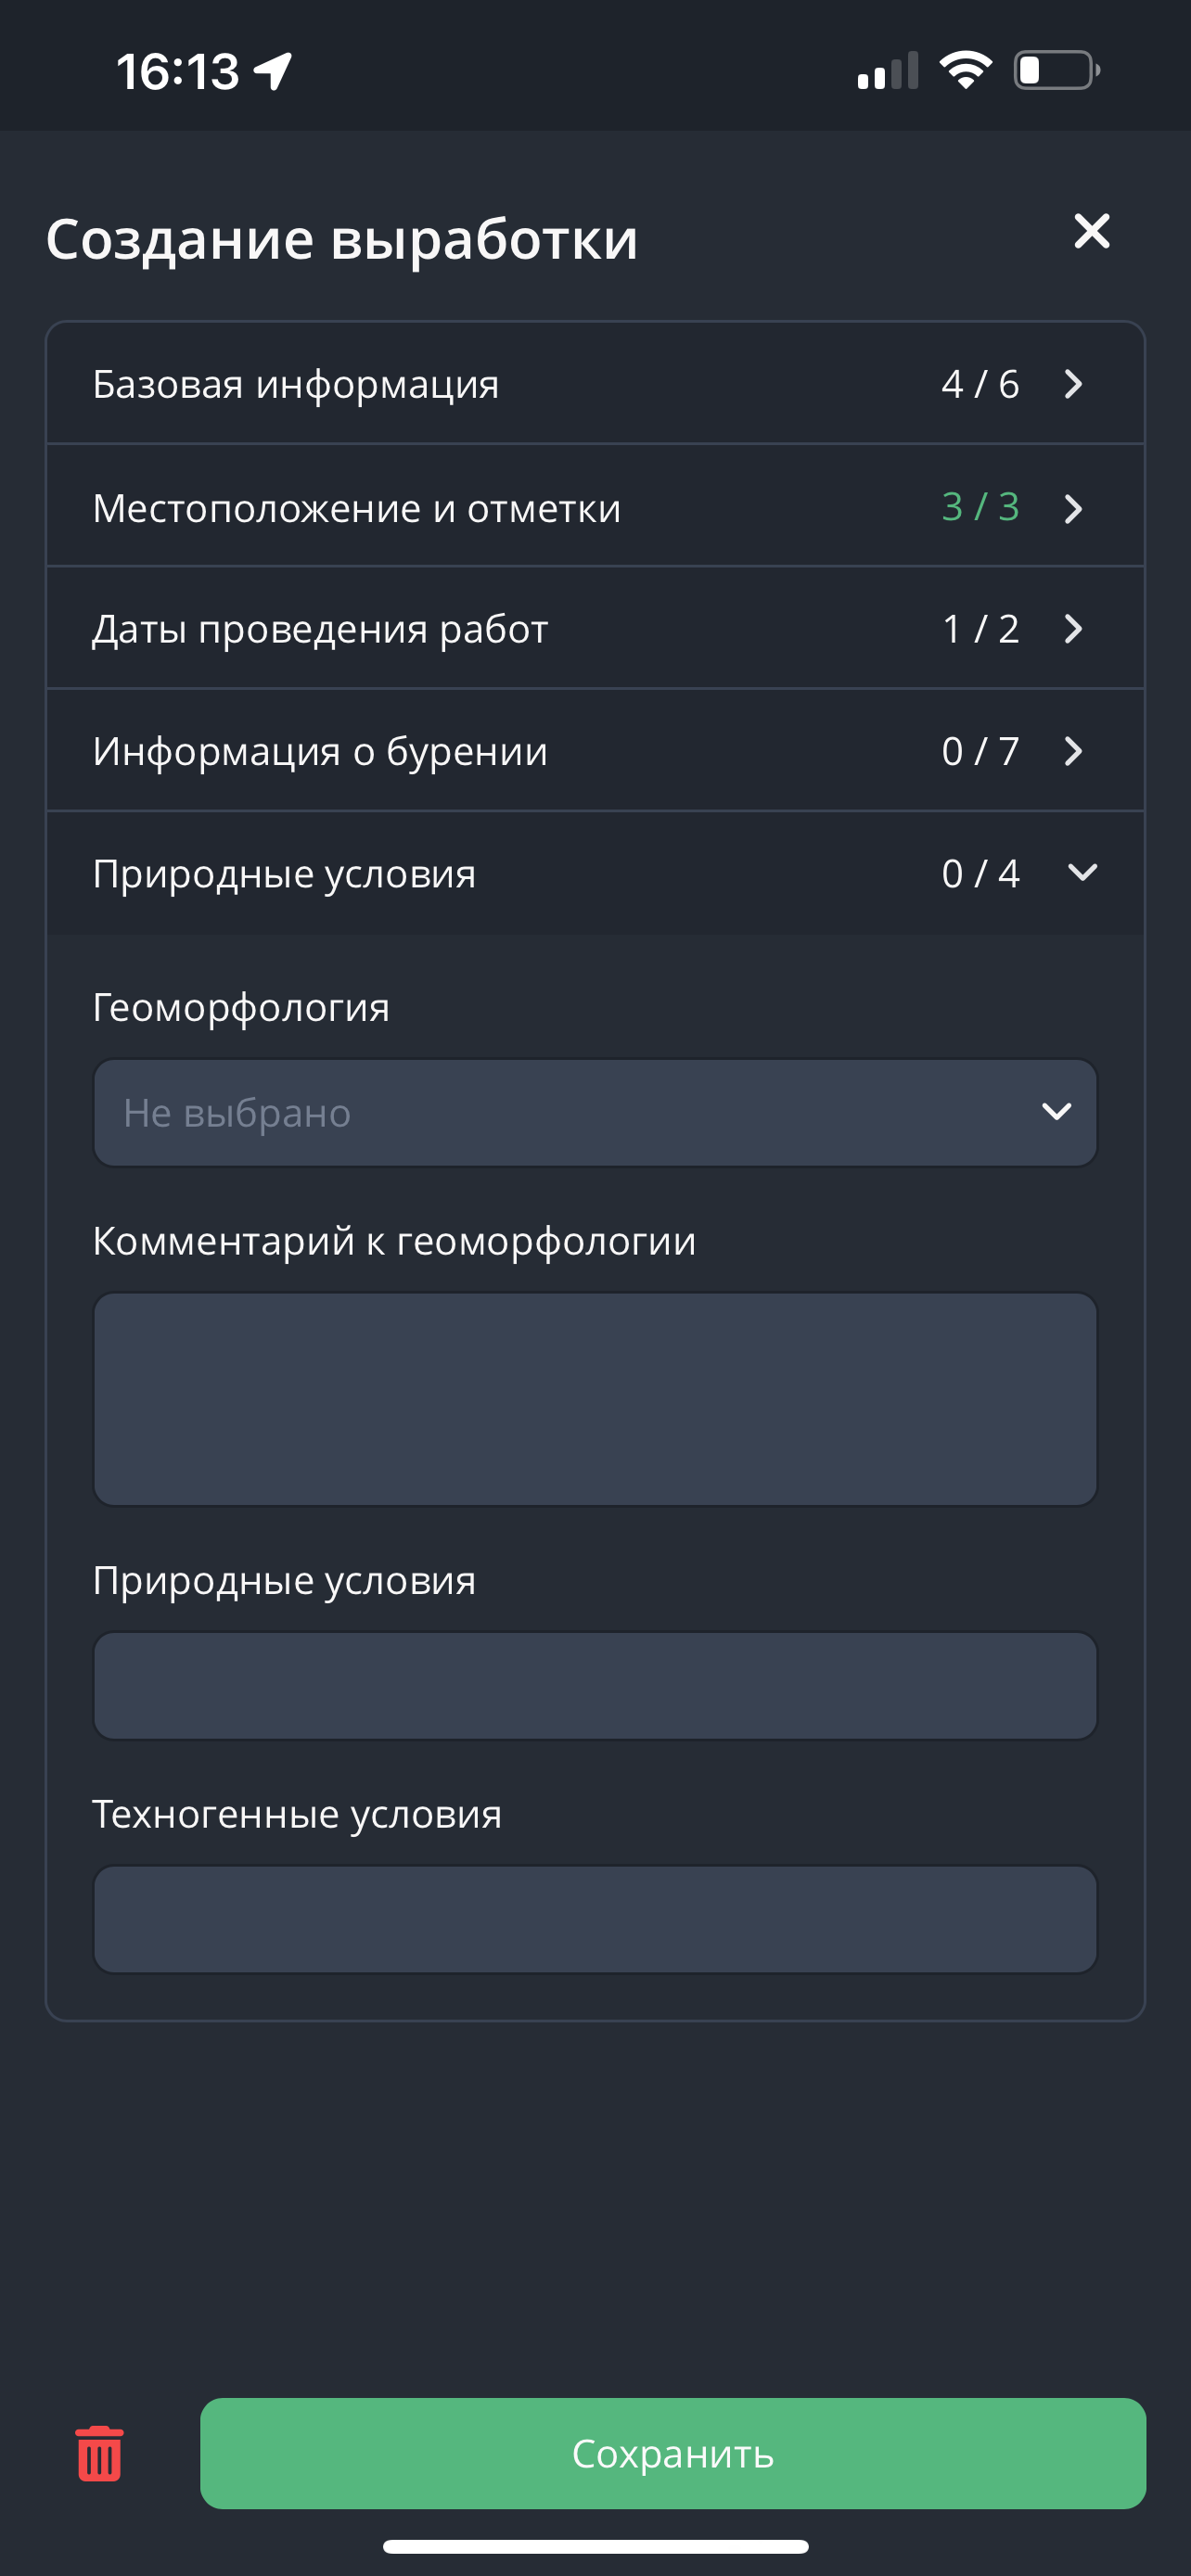Collapse the Природные условия section chevron

(x=1082, y=873)
